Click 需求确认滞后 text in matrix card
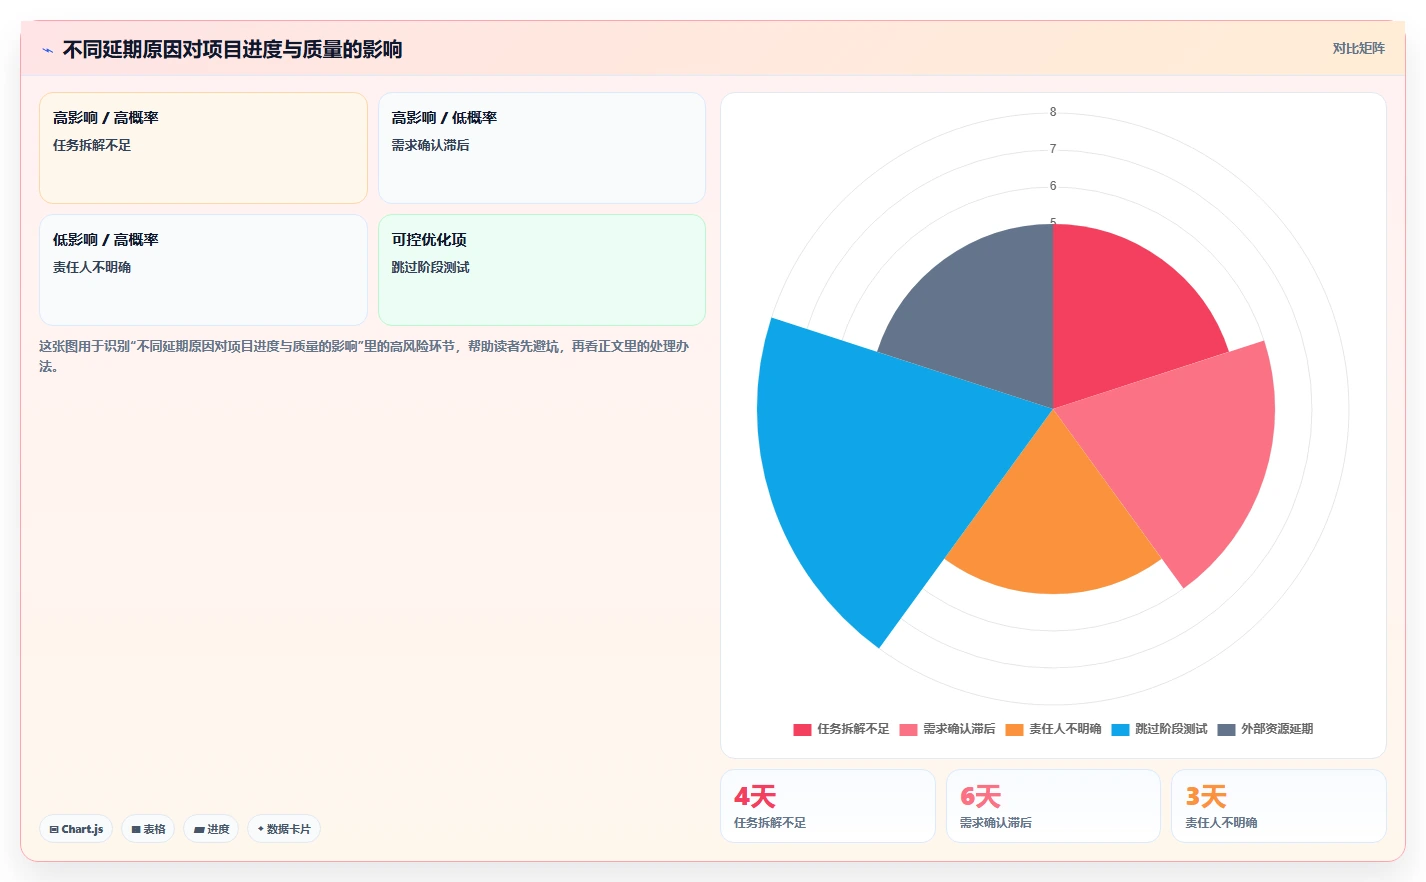 pos(430,145)
